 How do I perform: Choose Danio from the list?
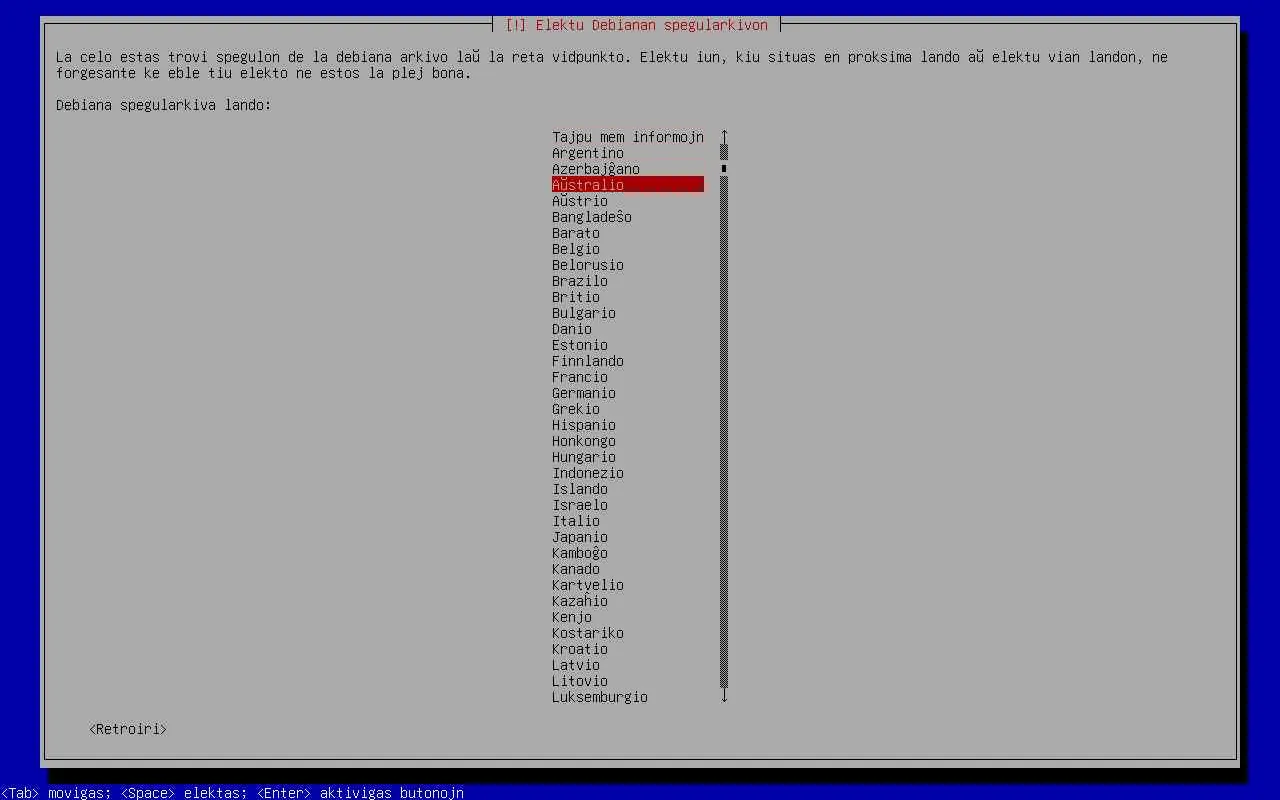[572, 329]
